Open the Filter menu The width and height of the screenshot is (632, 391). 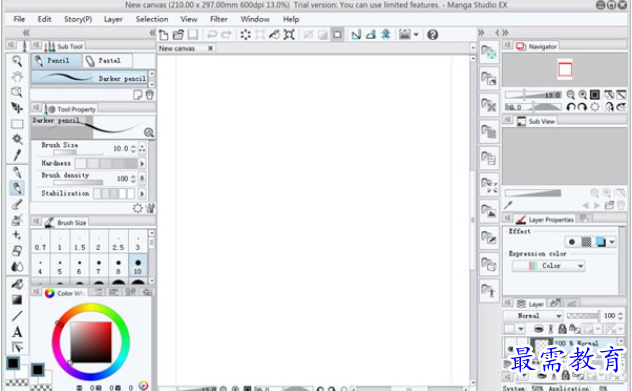pyautogui.click(x=218, y=19)
